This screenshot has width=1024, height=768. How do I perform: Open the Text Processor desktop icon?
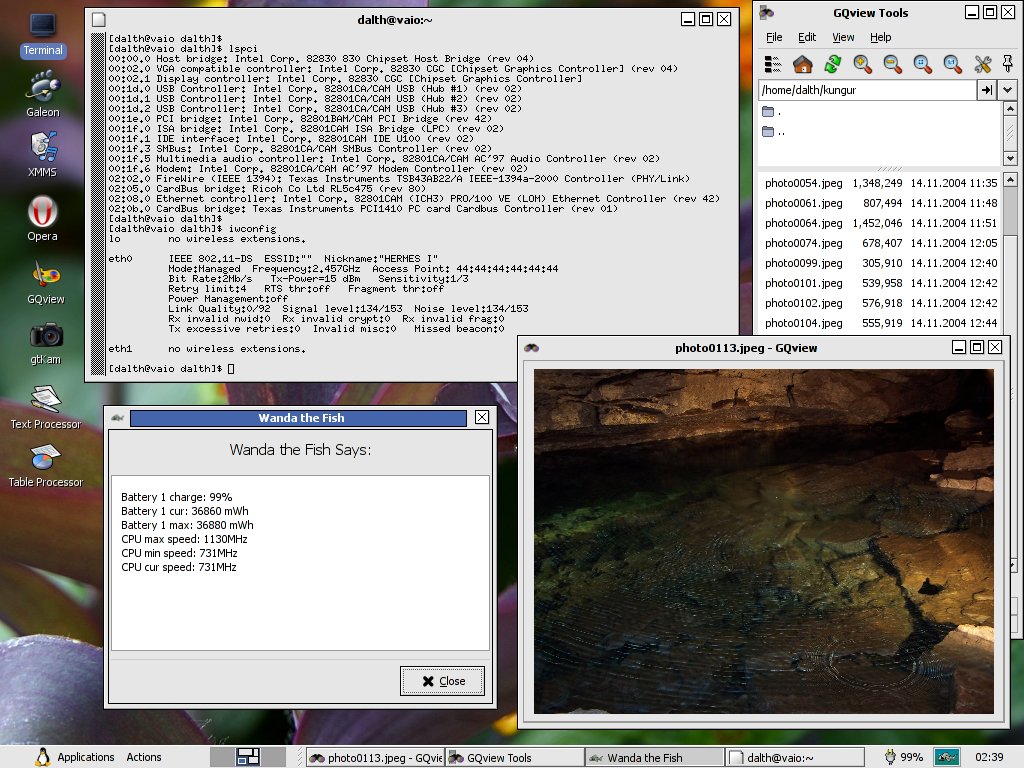click(46, 407)
